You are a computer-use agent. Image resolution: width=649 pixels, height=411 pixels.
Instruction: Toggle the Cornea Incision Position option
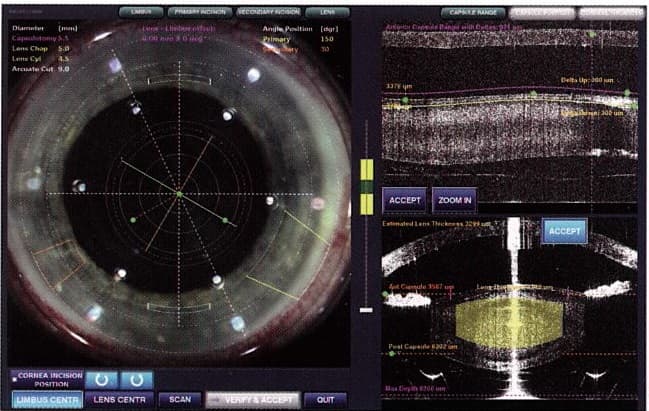43,380
